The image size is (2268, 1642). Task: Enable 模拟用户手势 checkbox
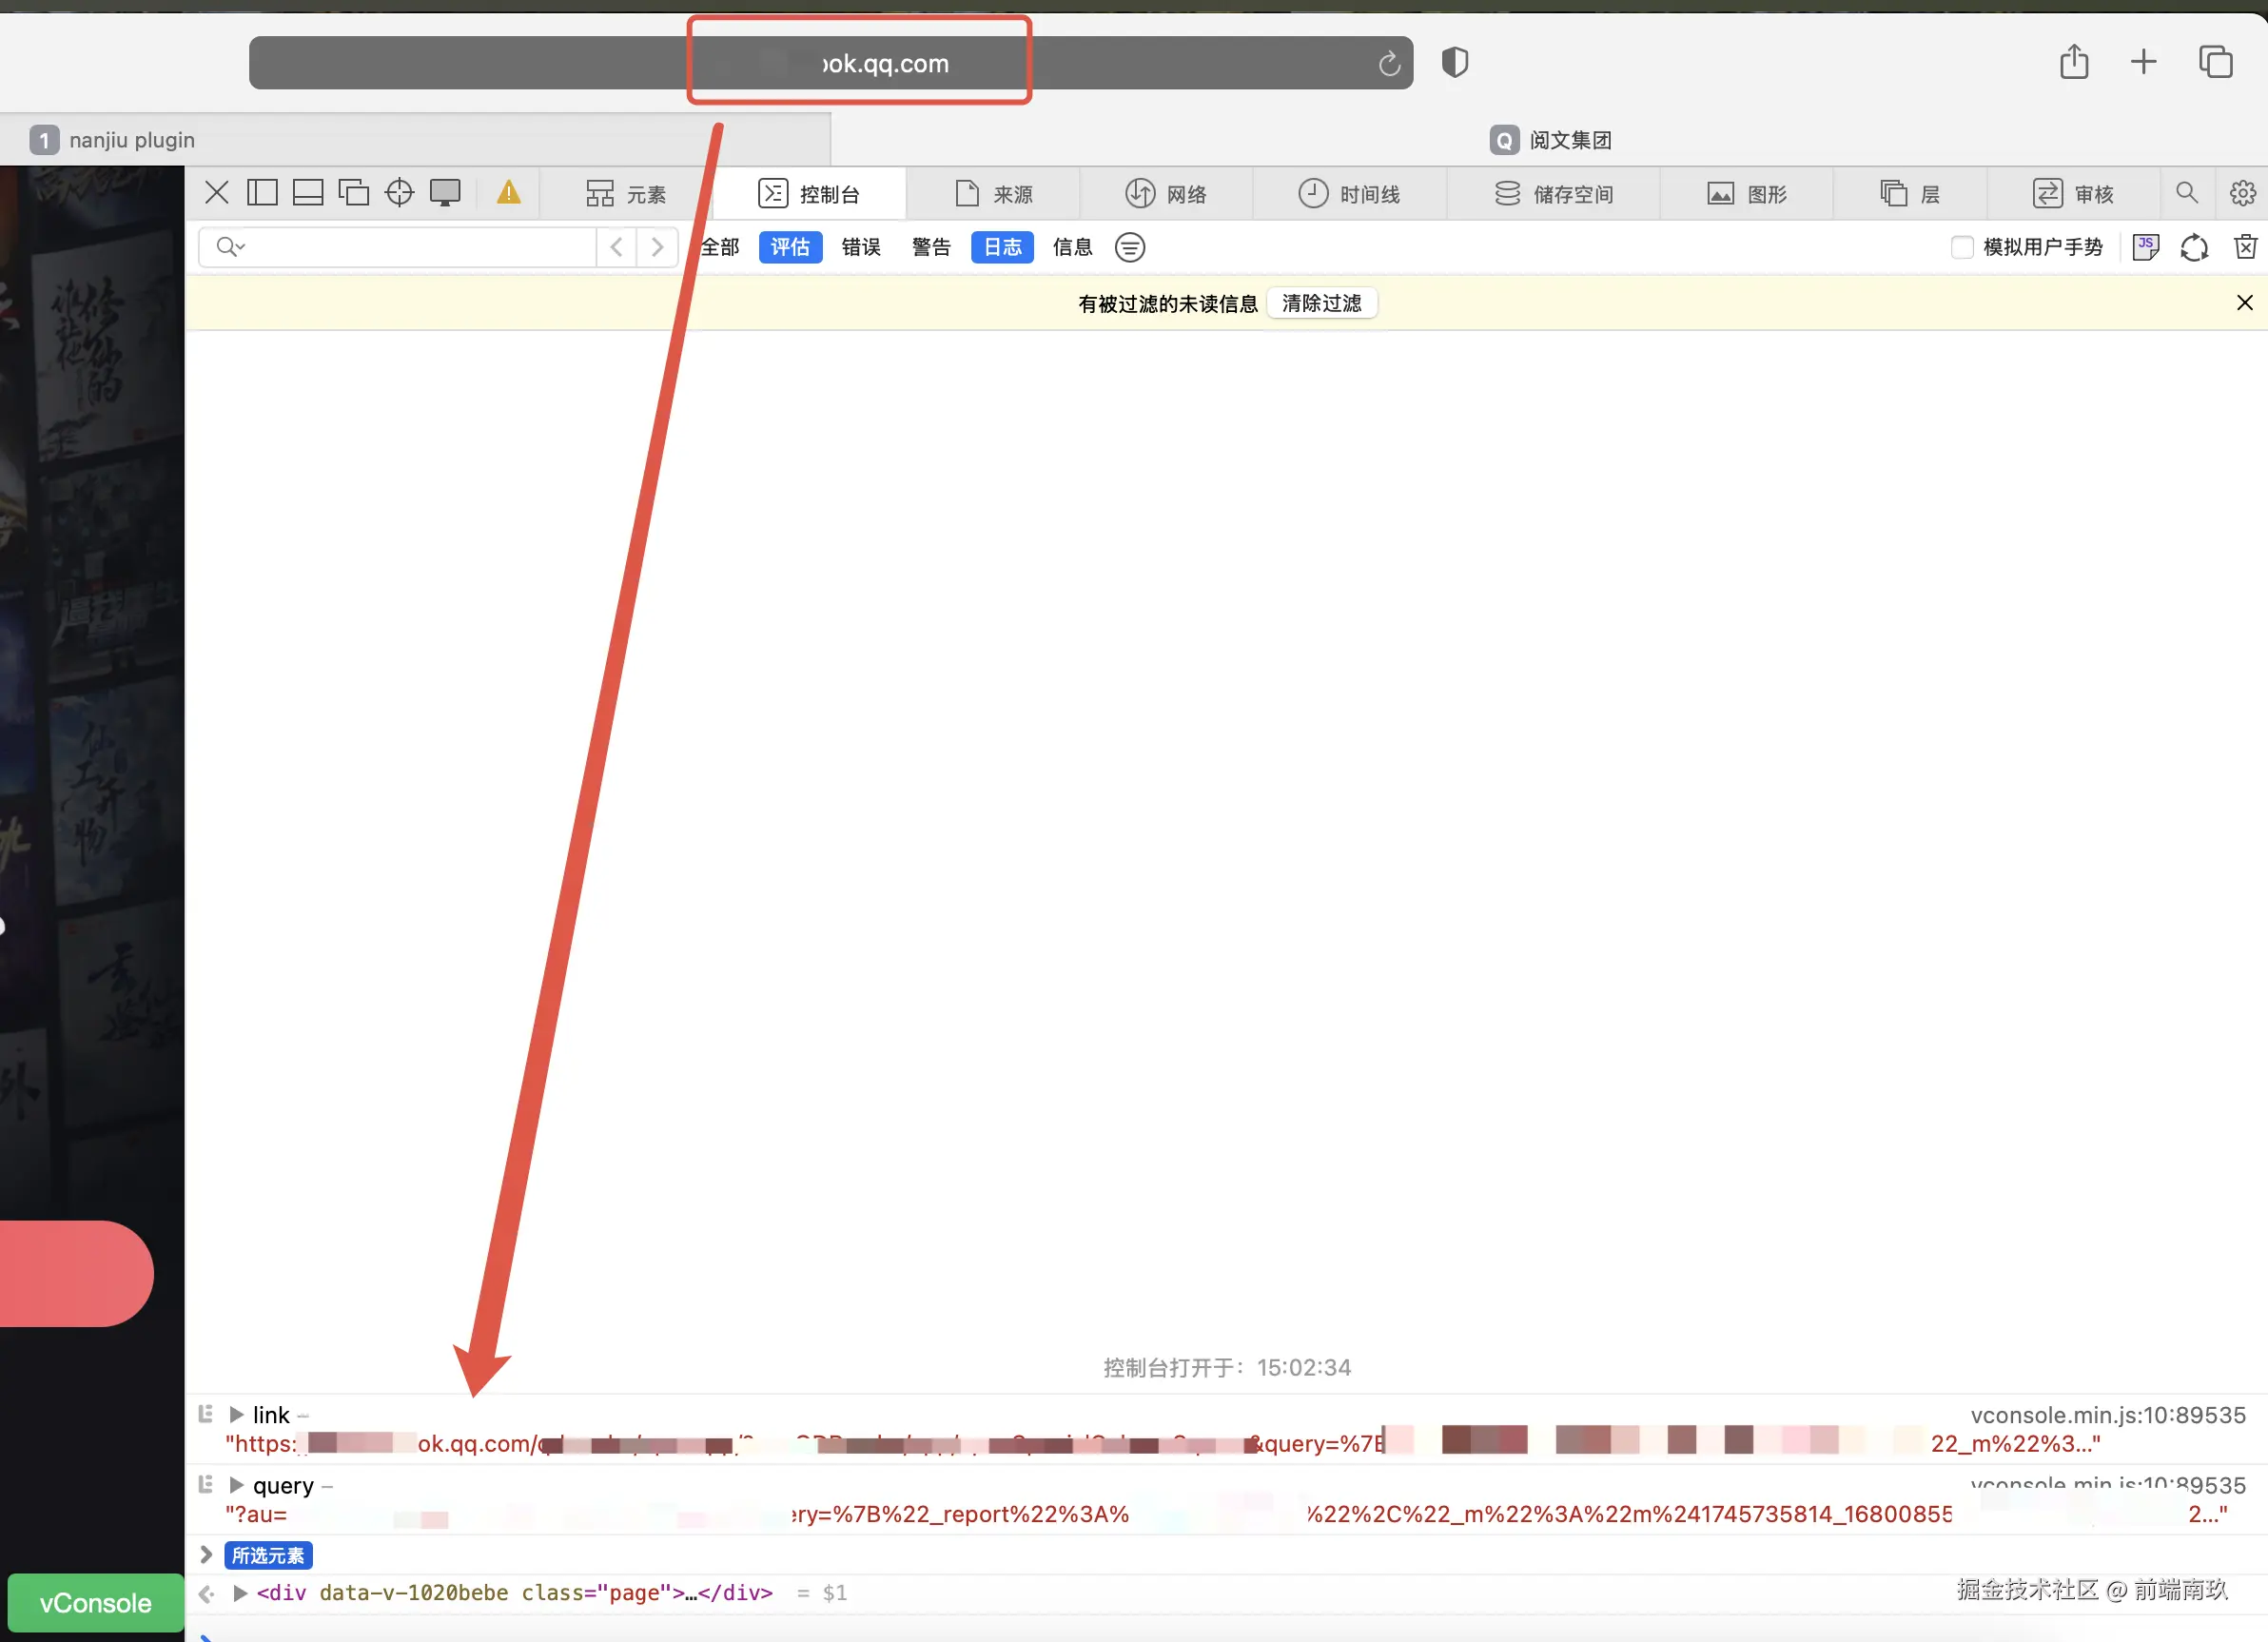[1962, 247]
